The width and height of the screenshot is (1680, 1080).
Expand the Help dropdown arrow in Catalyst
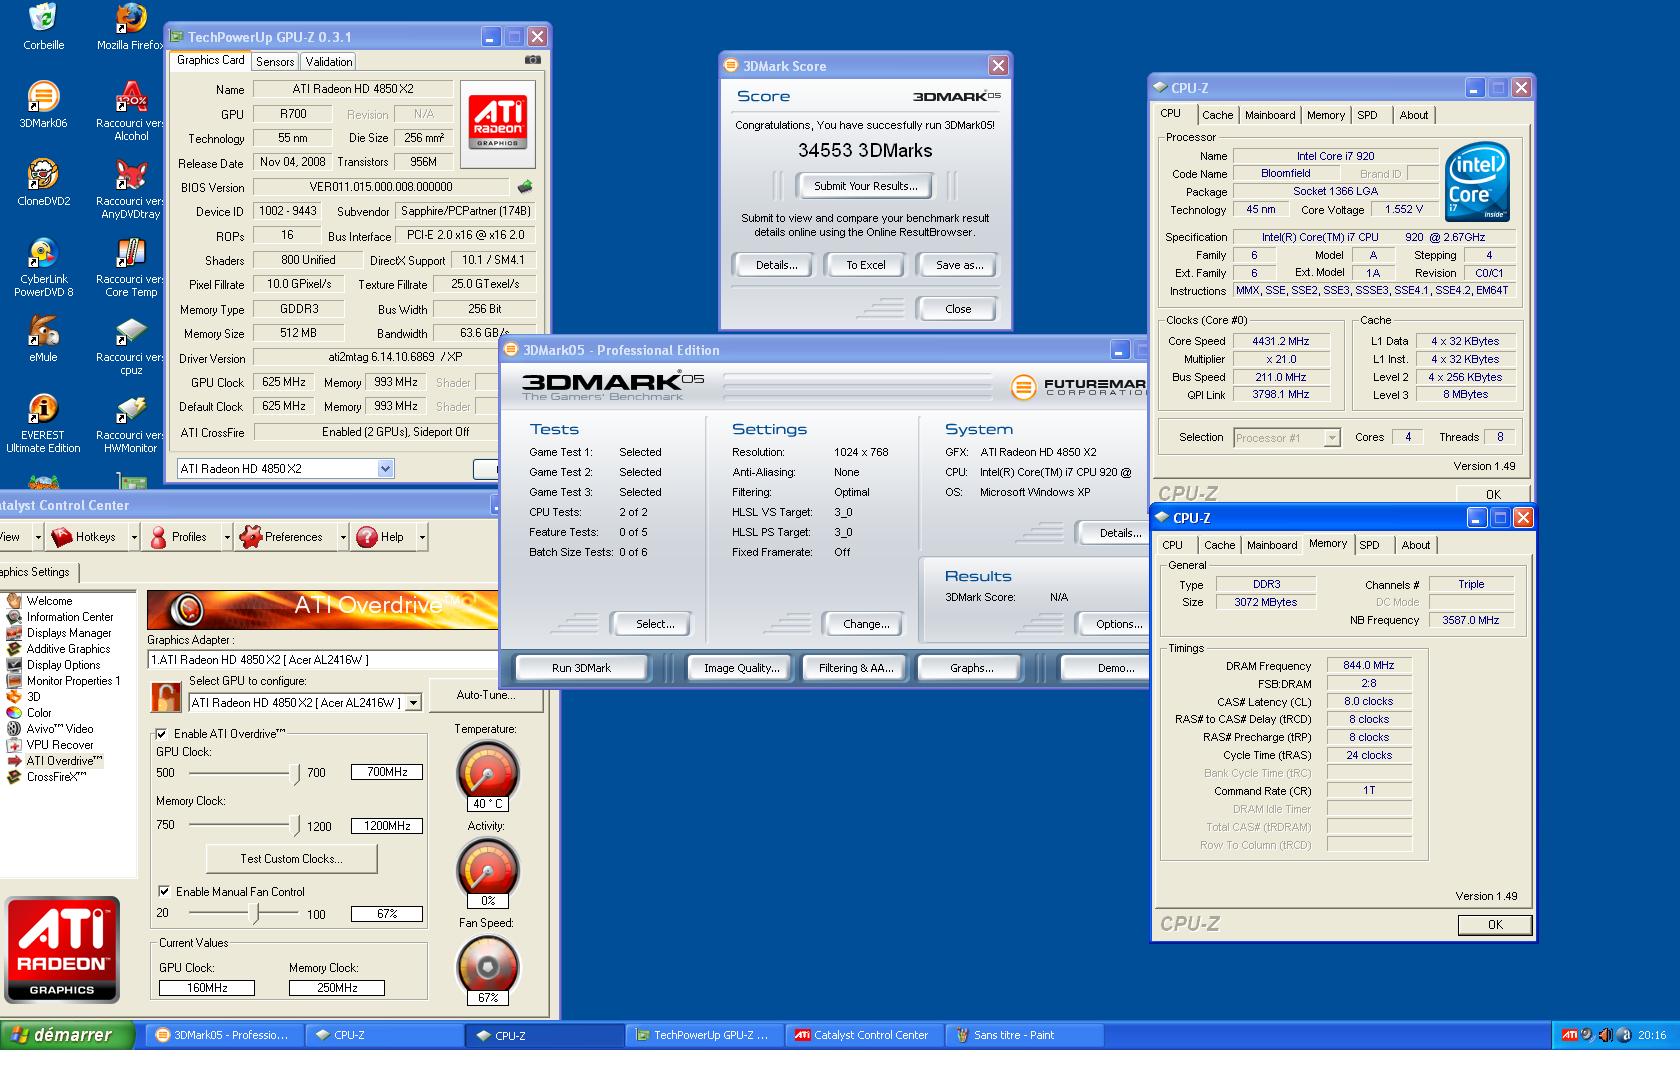[422, 537]
